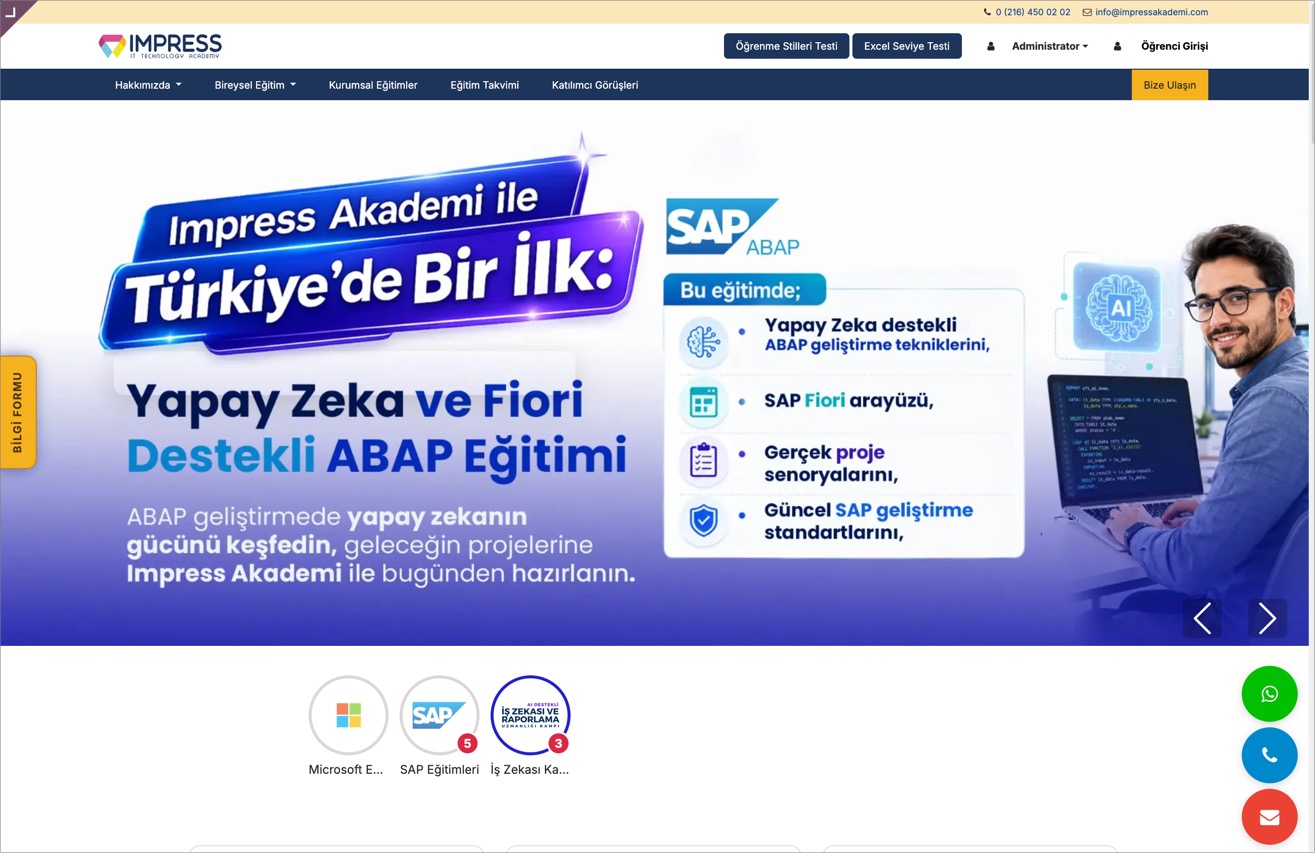This screenshot has height=853, width=1315.
Task: Click the corner toggle icon at top-left
Action: [x=11, y=11]
